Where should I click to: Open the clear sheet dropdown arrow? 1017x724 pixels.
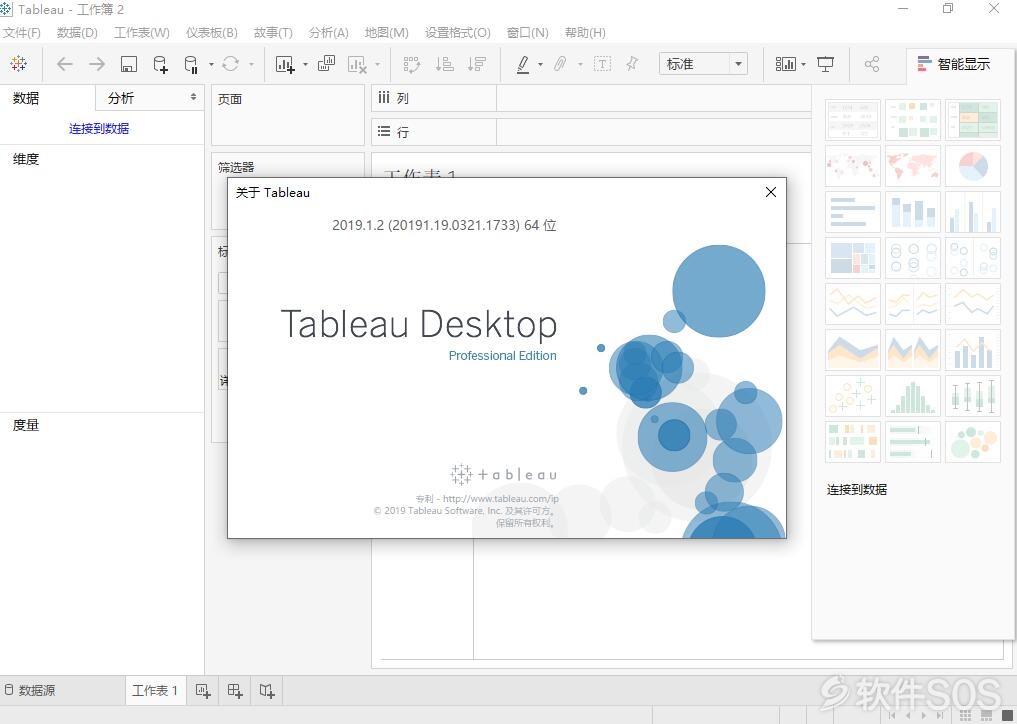pyautogui.click(x=377, y=64)
